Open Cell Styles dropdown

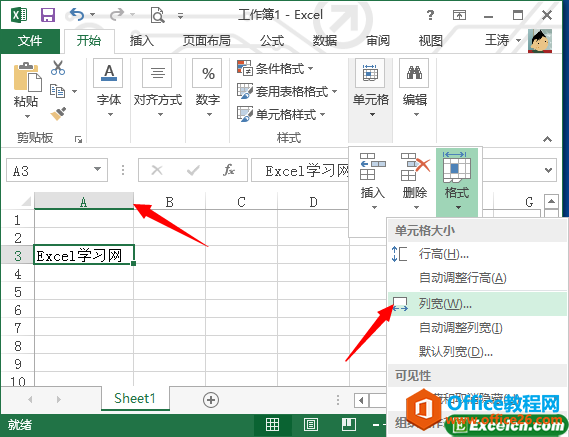coord(281,114)
